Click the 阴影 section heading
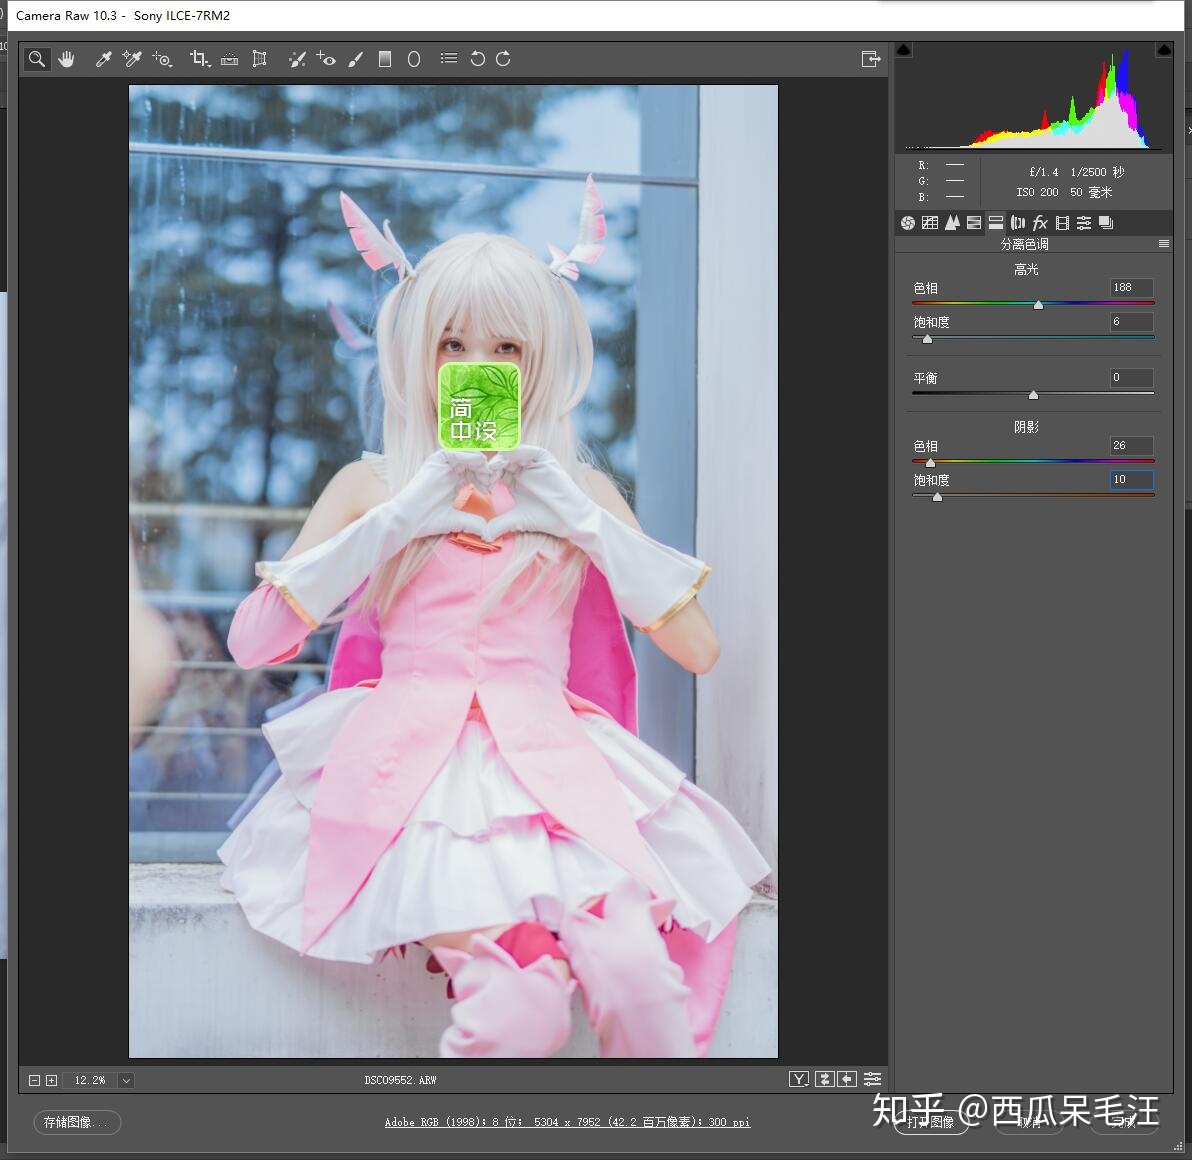This screenshot has width=1192, height=1160. tap(1026, 427)
